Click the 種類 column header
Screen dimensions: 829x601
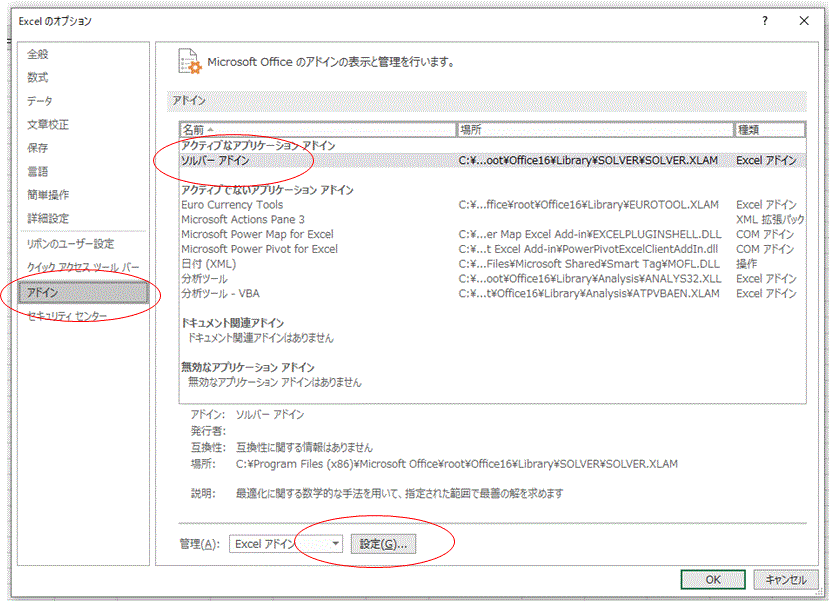pos(769,130)
